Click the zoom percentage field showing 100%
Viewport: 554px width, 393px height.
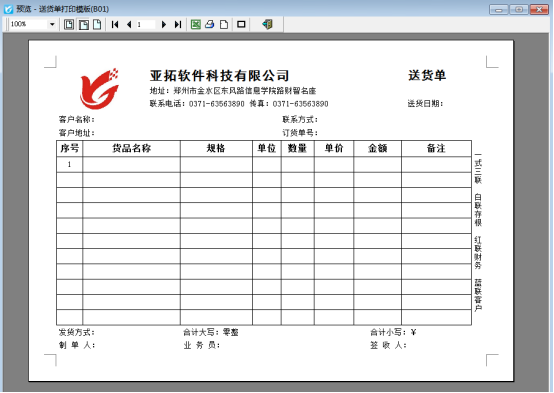click(x=29, y=24)
